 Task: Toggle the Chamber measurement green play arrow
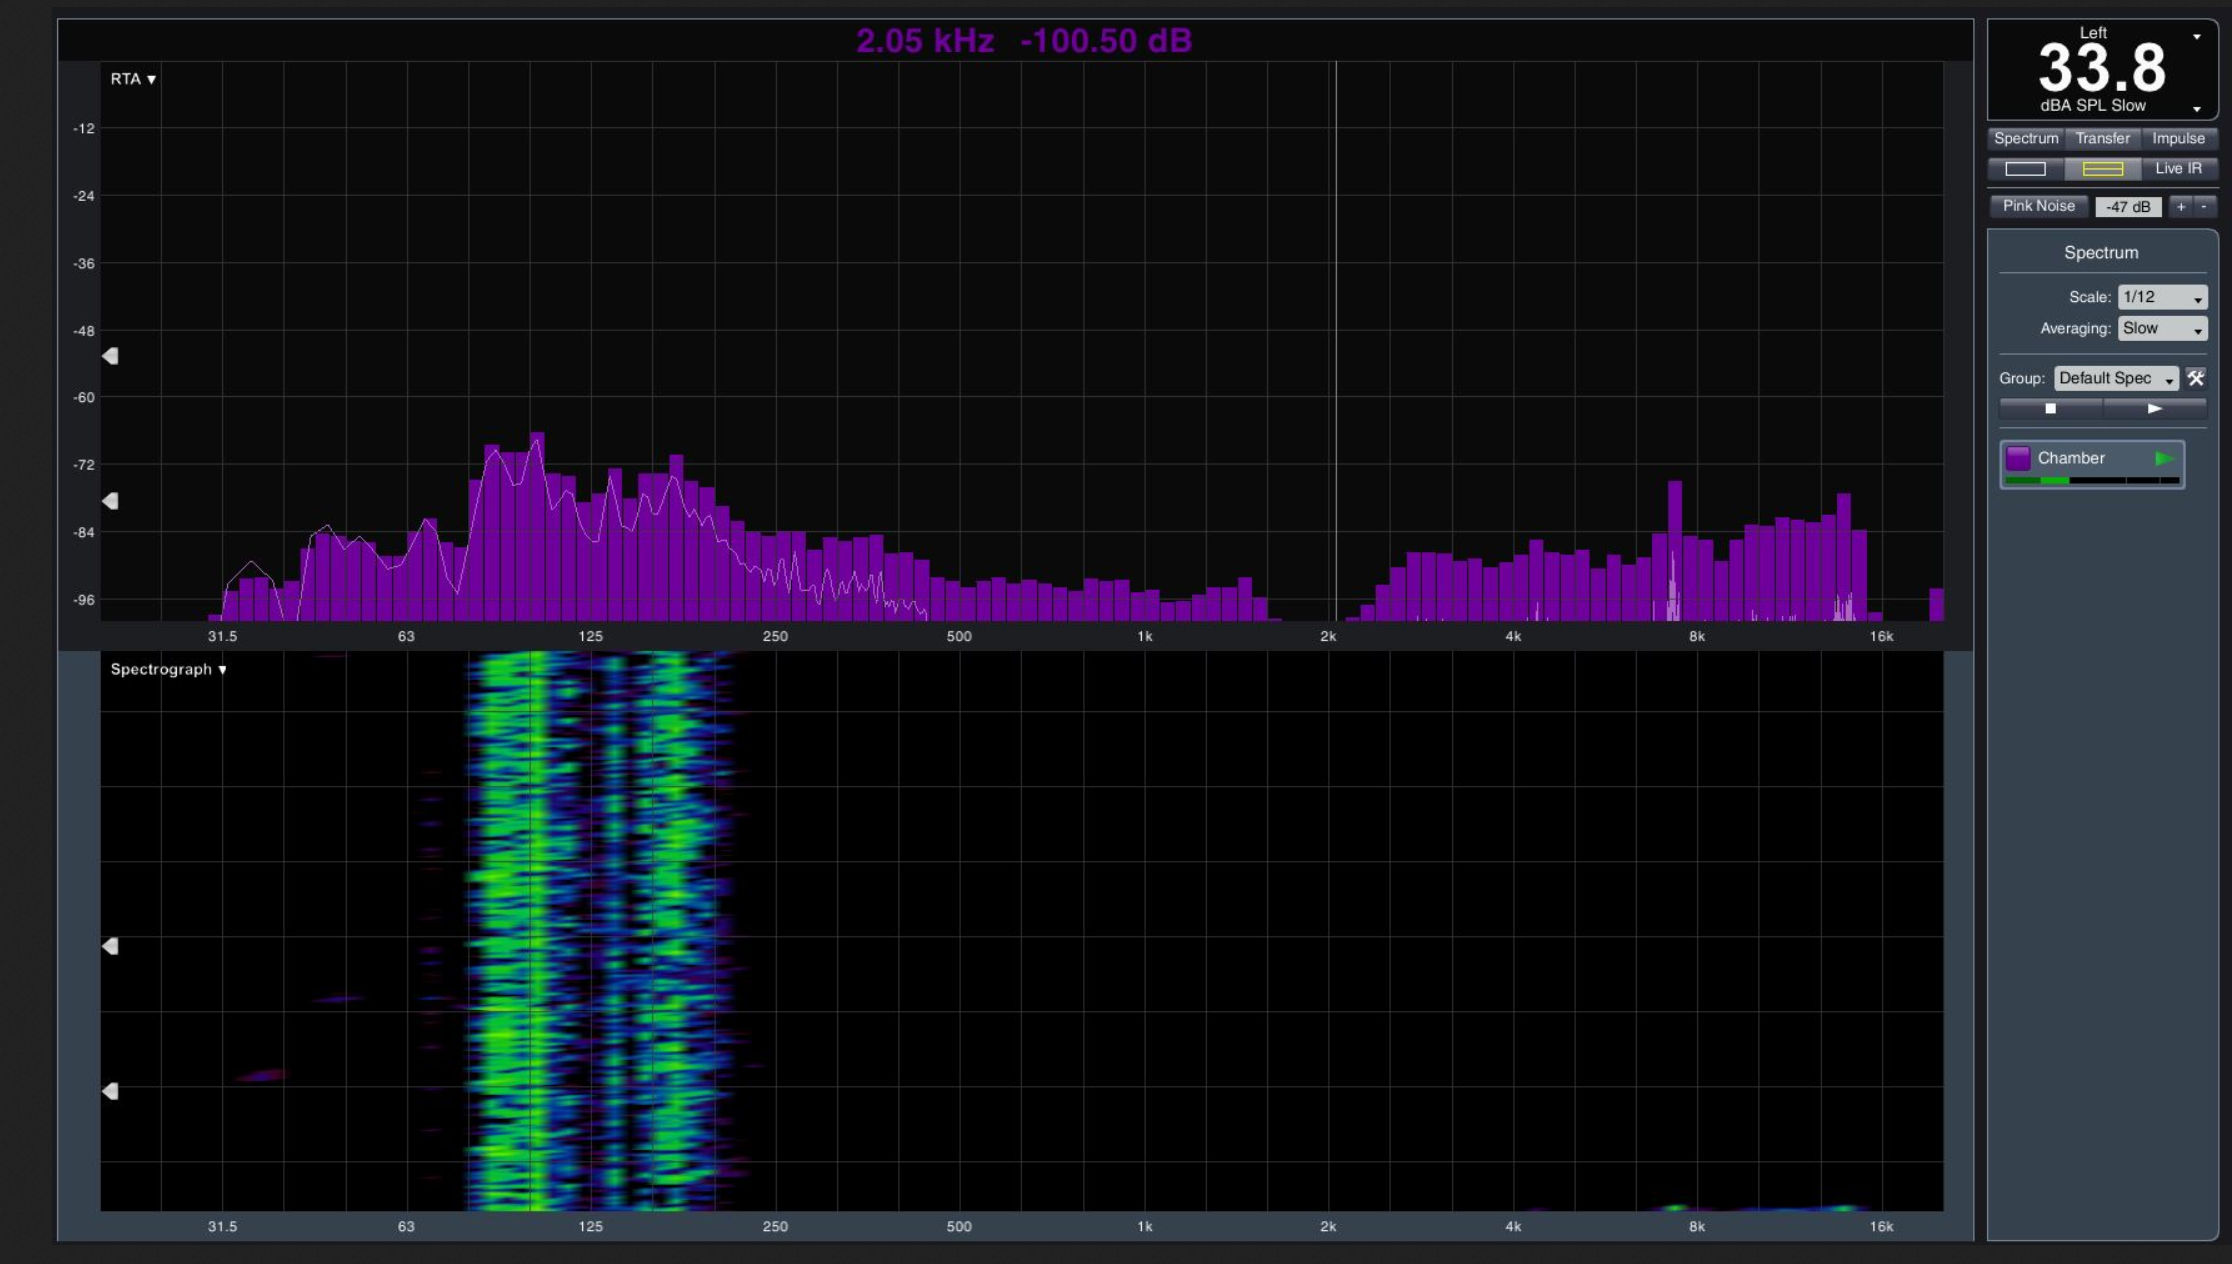2164,458
